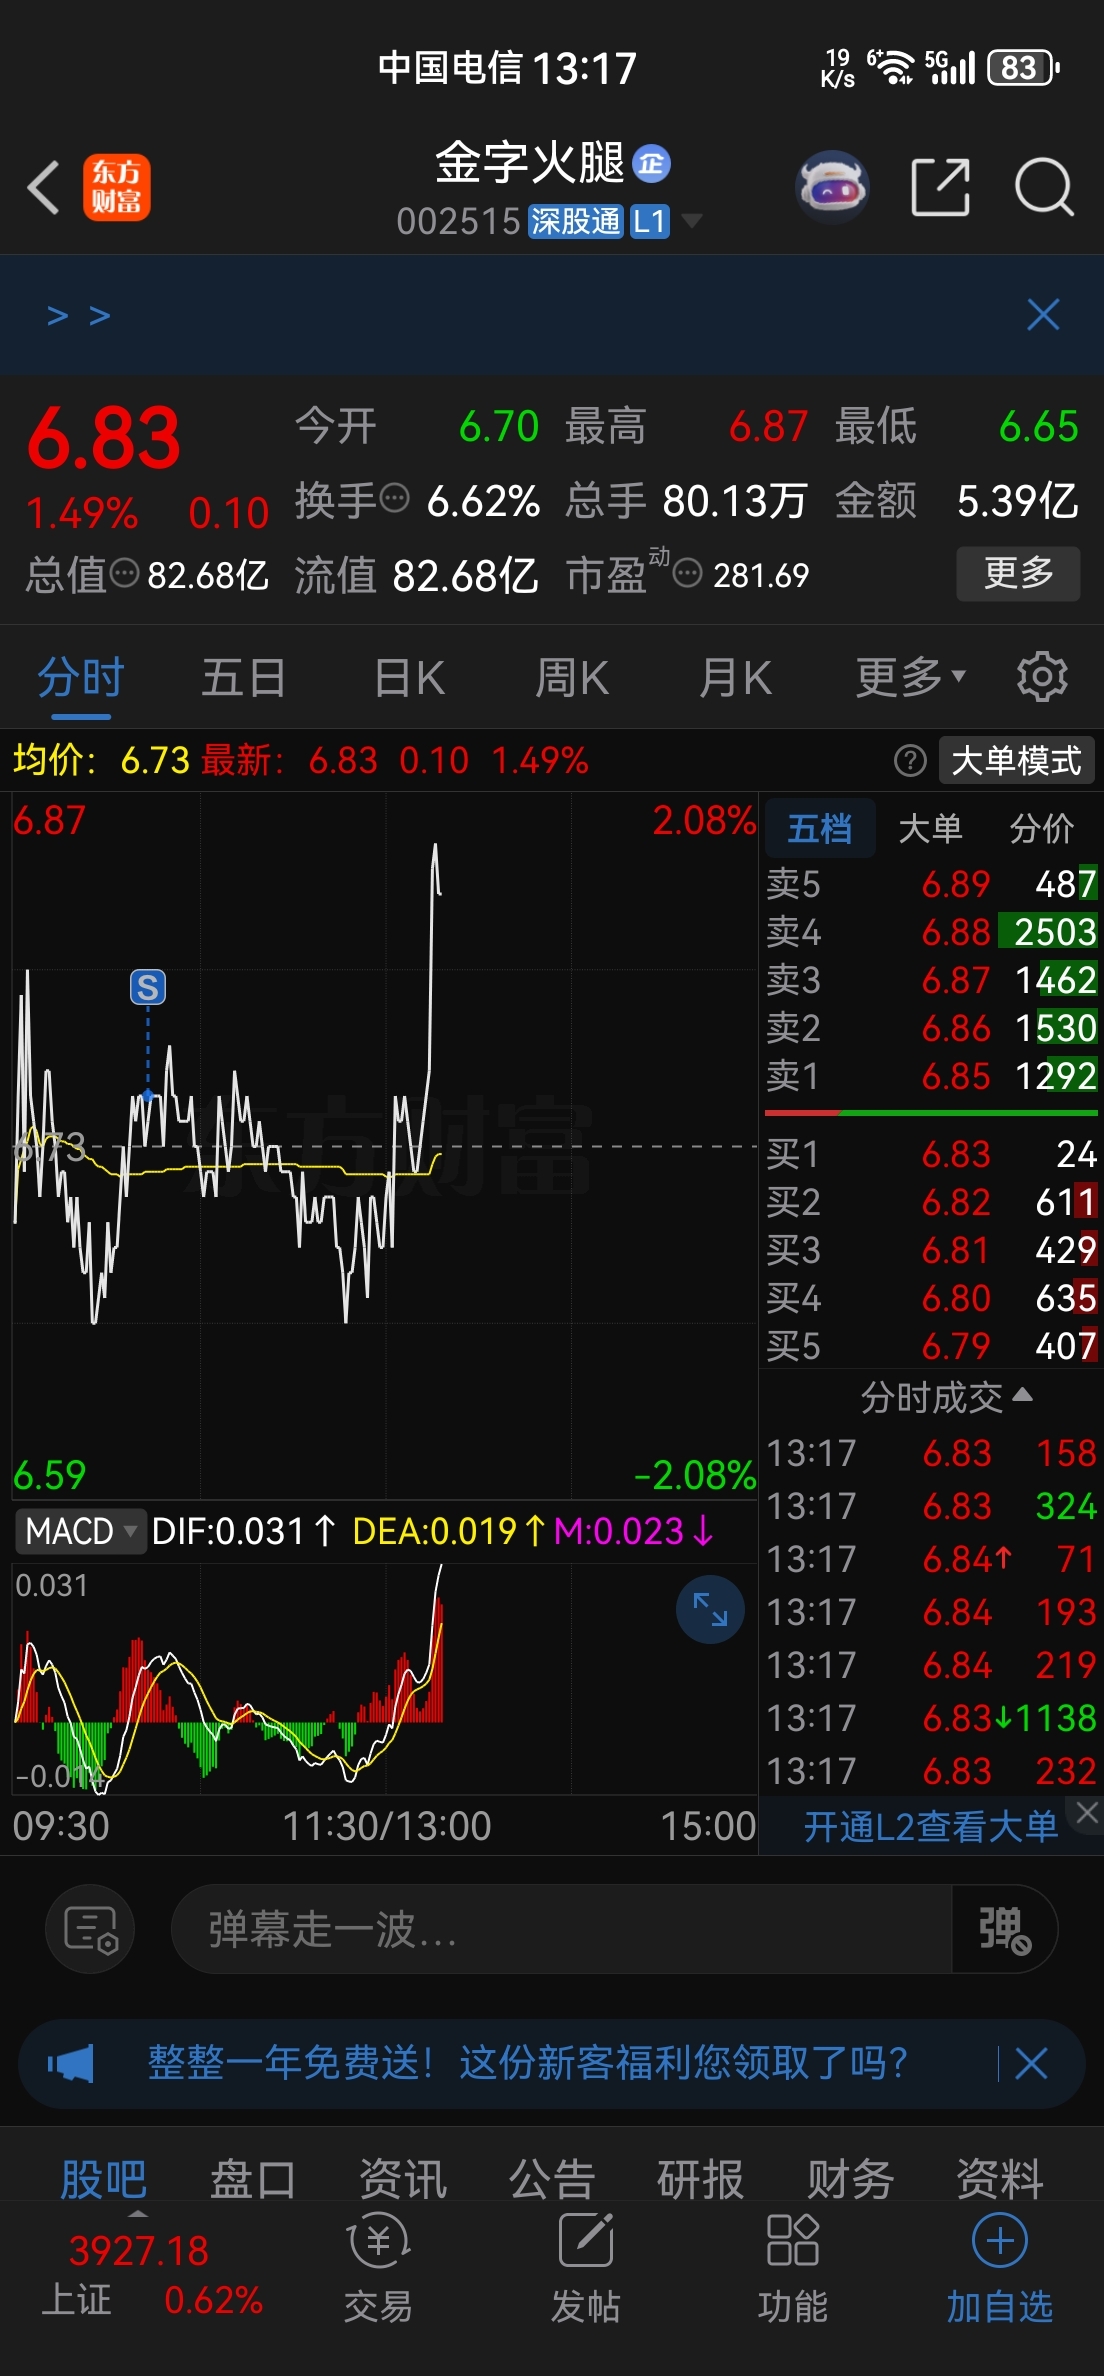Switch to the 日K chart tab
Viewport: 1104px width, 2376px height.
coord(409,678)
